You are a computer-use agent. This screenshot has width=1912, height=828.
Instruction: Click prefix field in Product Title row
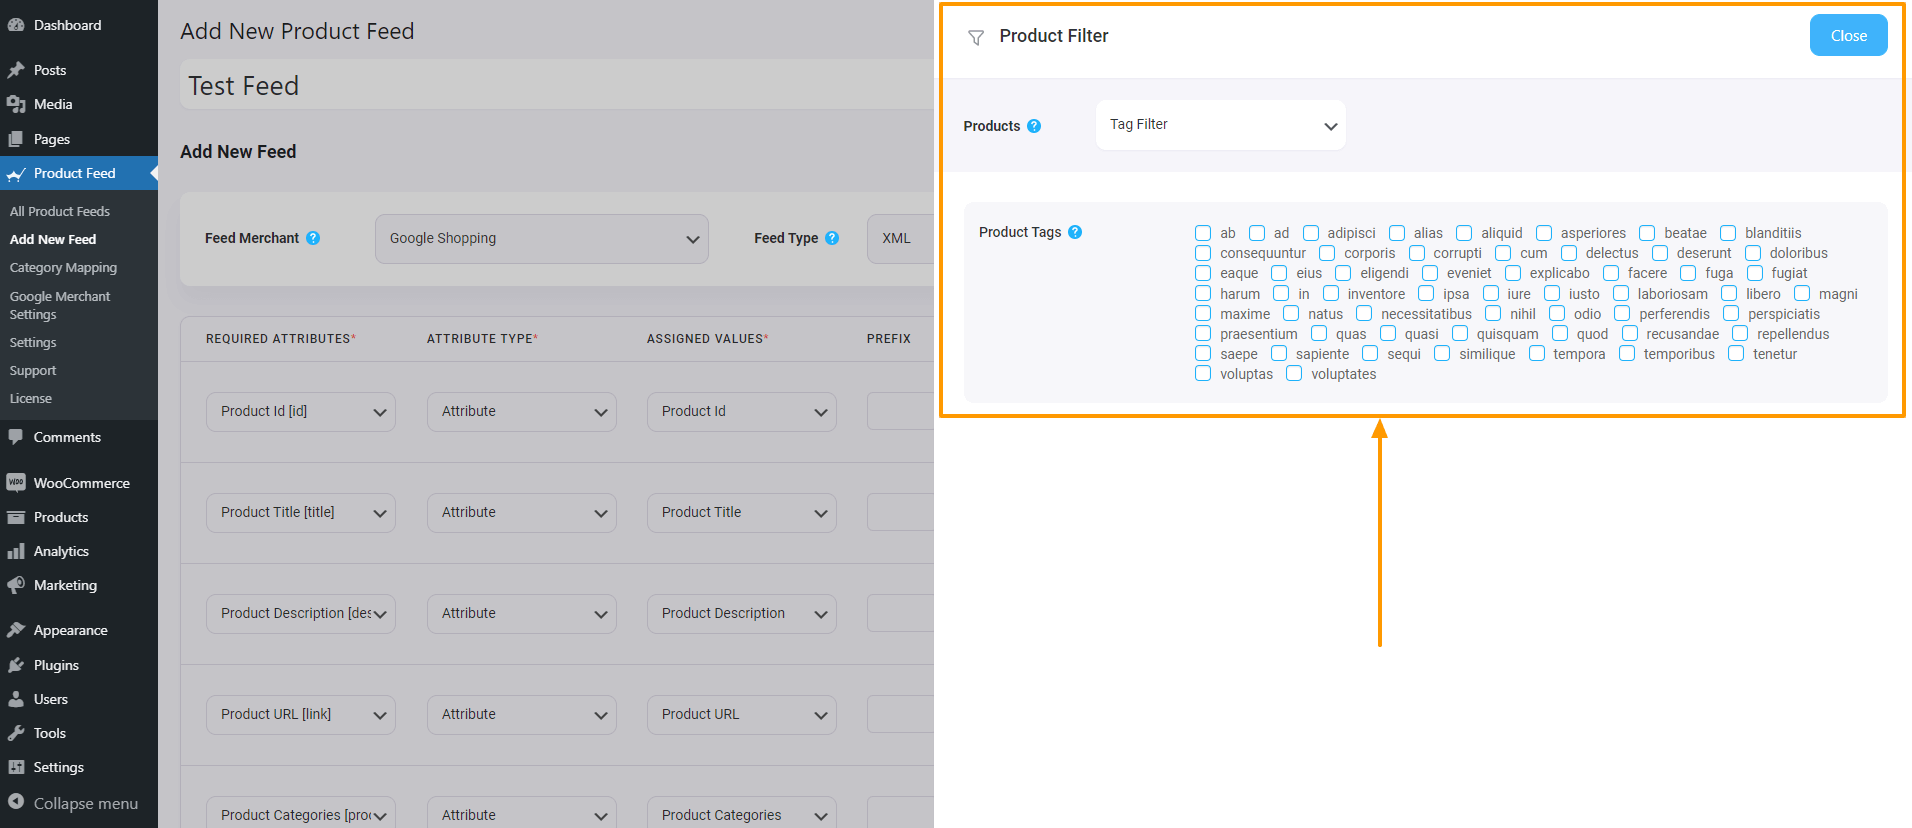[x=900, y=513]
